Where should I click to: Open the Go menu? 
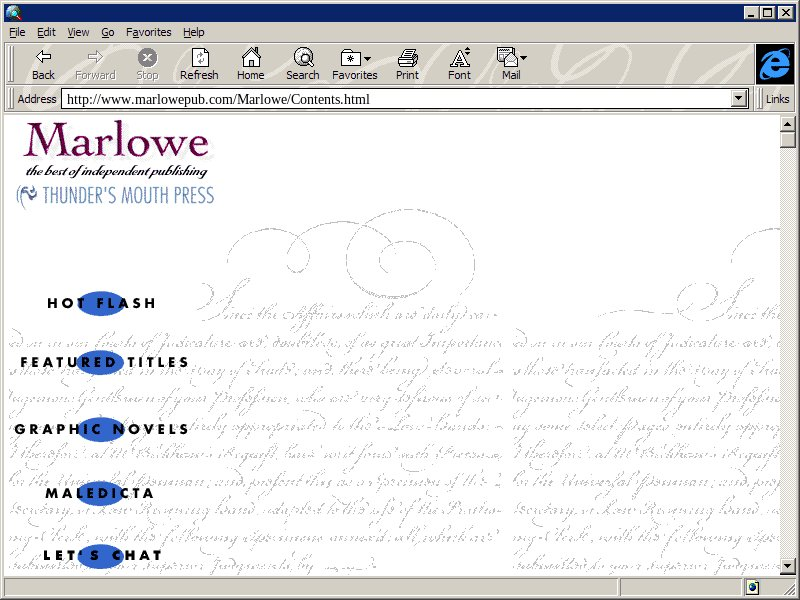pos(107,32)
